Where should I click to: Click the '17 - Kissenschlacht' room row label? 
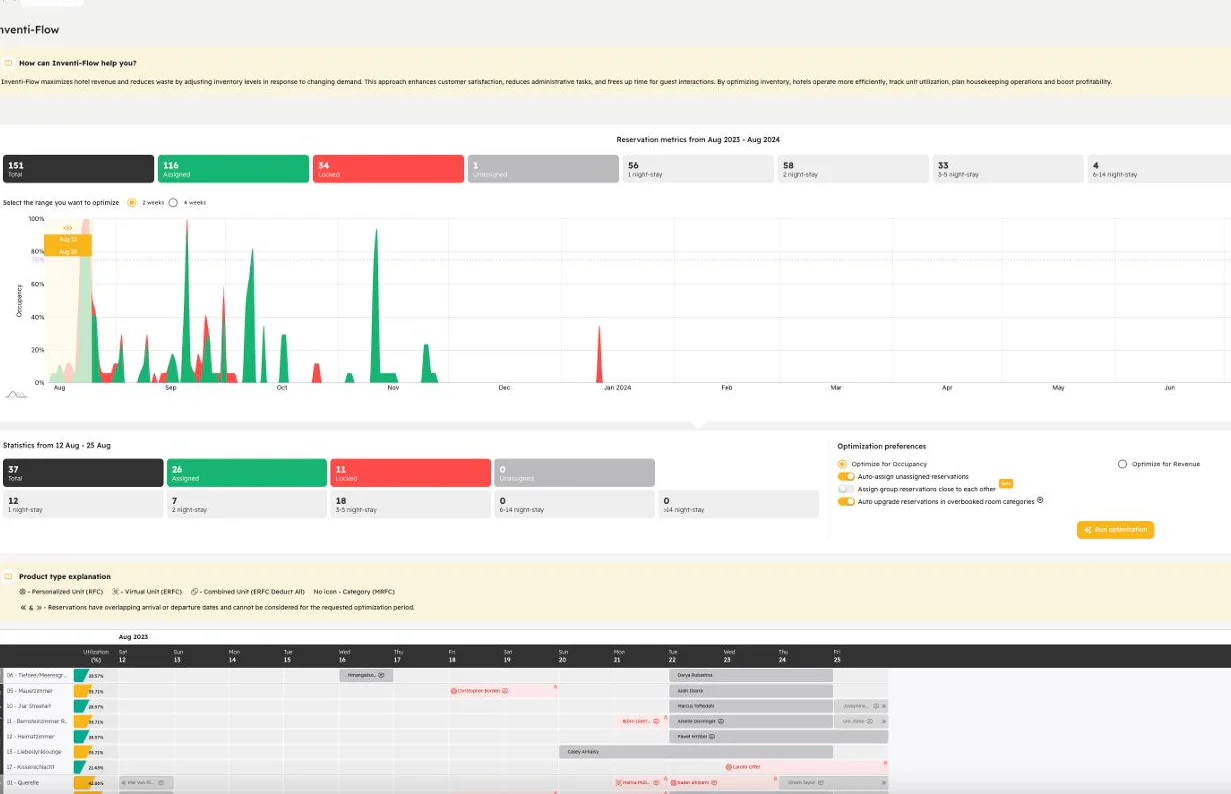[x=31, y=767]
